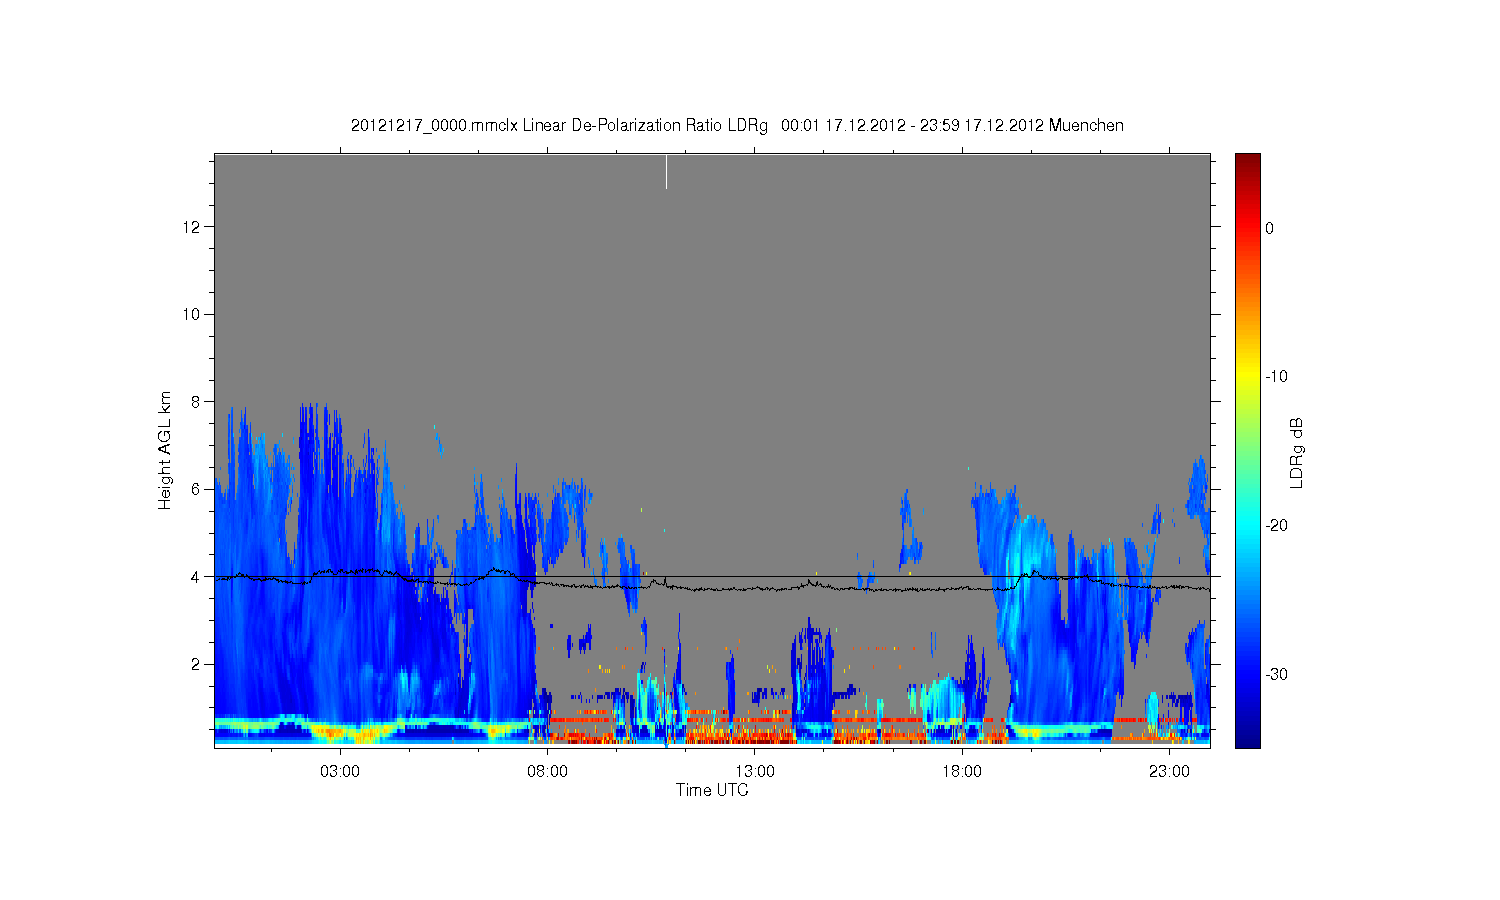Click the 'Height AGL km' axis label
This screenshot has width=1500, height=900.
pos(165,450)
